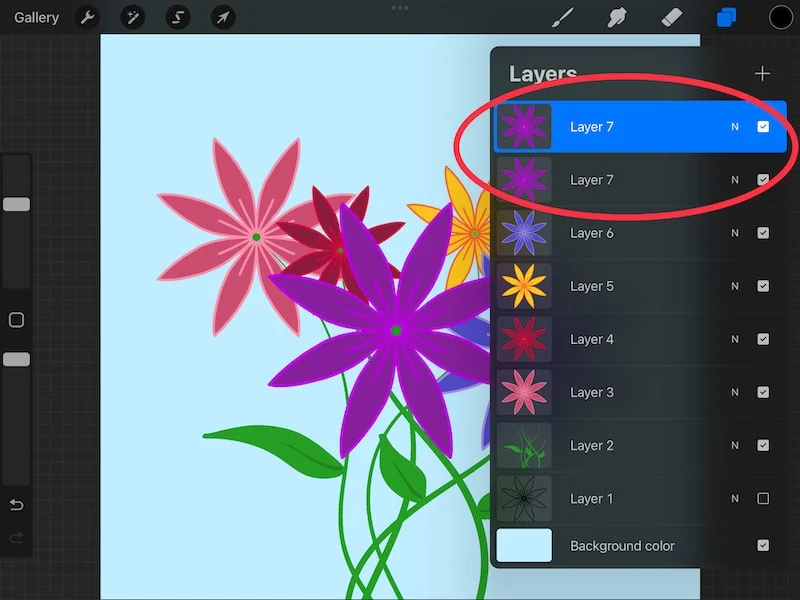
Task: Open blend mode N for Layer 1
Action: 735,498
